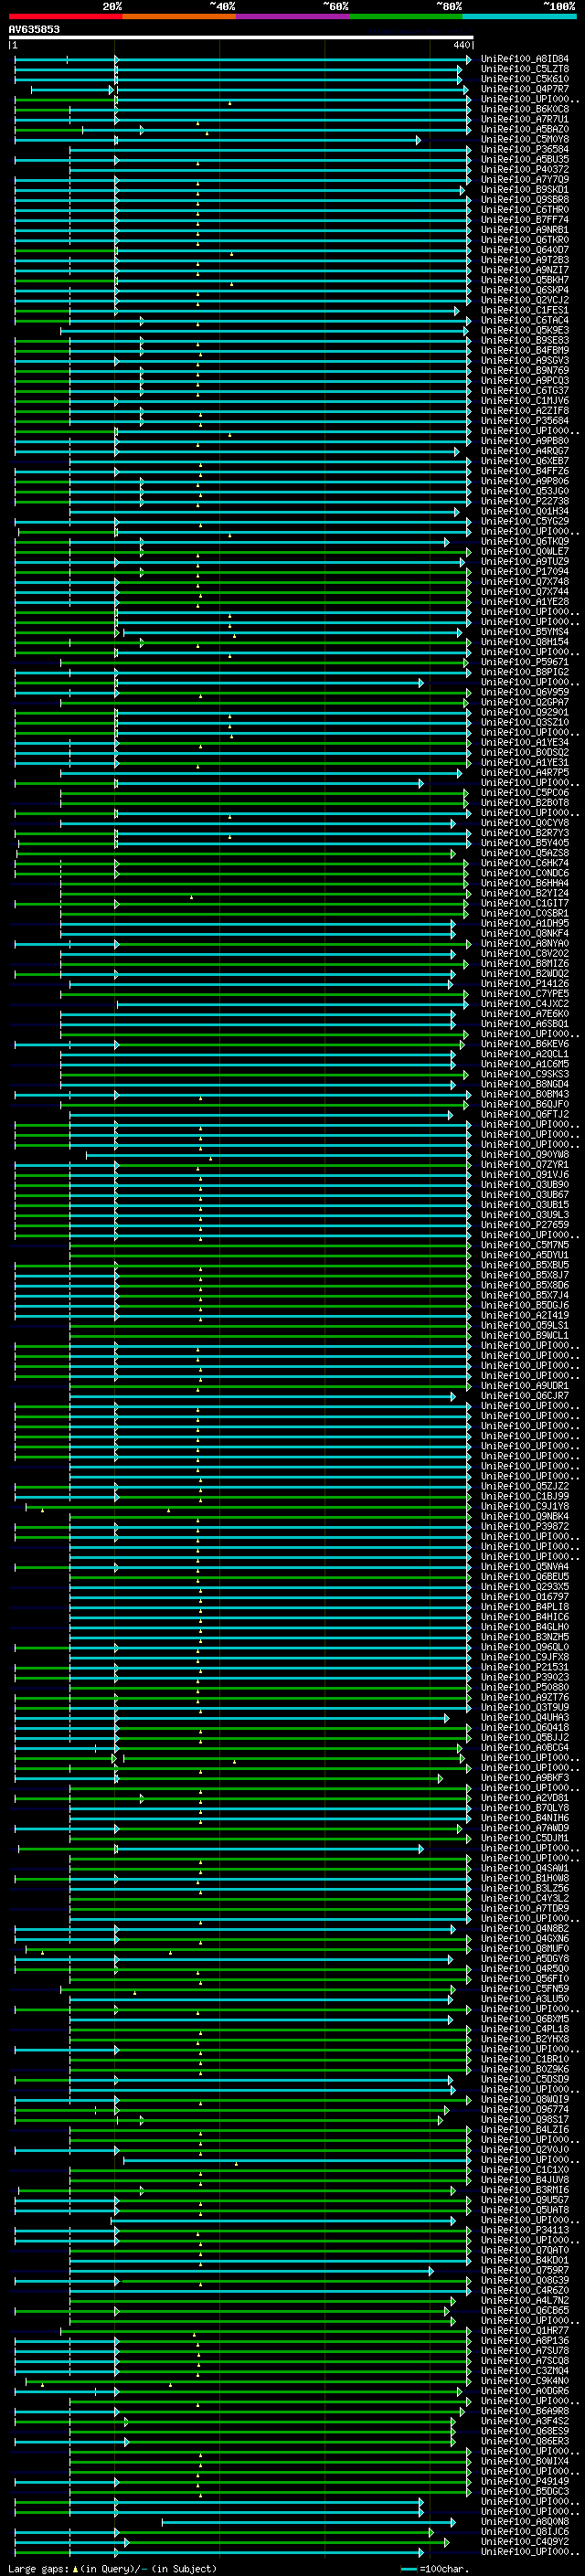
Task: Select the UniRef100_B6KEV6 label
Action: pyautogui.click(x=525, y=1044)
